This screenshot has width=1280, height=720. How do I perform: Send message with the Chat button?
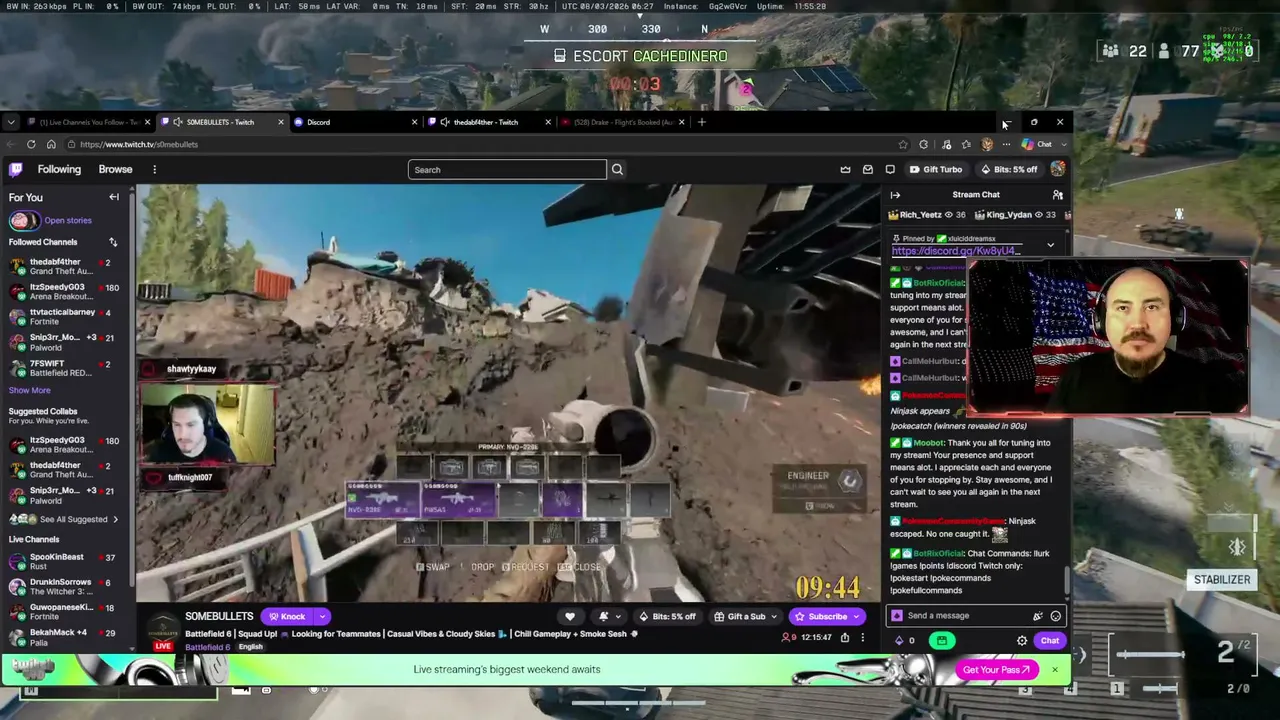(1049, 641)
